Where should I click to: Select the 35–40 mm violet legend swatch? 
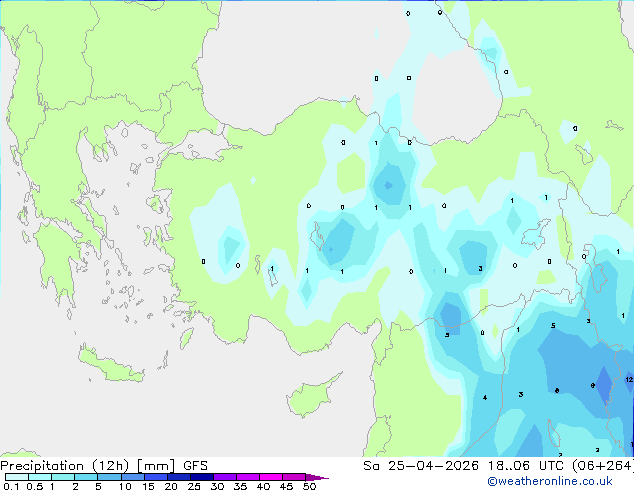248,477
